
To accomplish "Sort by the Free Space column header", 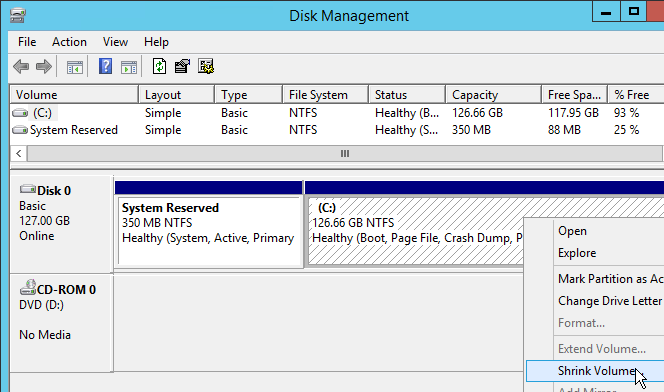I will click(x=574, y=95).
